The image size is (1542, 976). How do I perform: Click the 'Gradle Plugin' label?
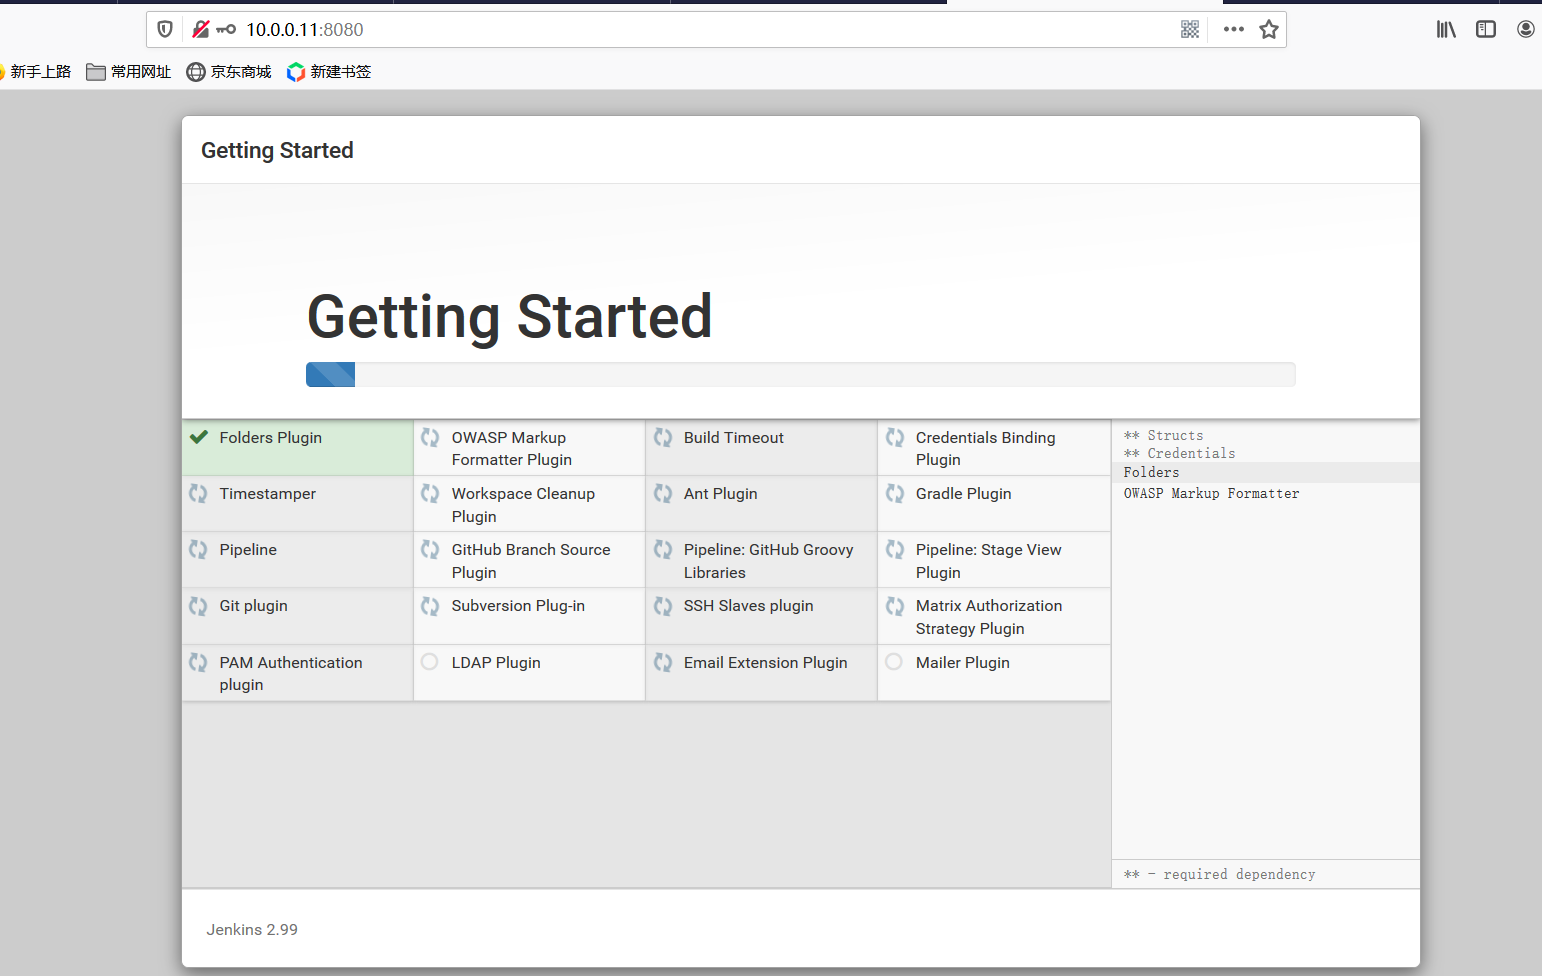click(964, 494)
